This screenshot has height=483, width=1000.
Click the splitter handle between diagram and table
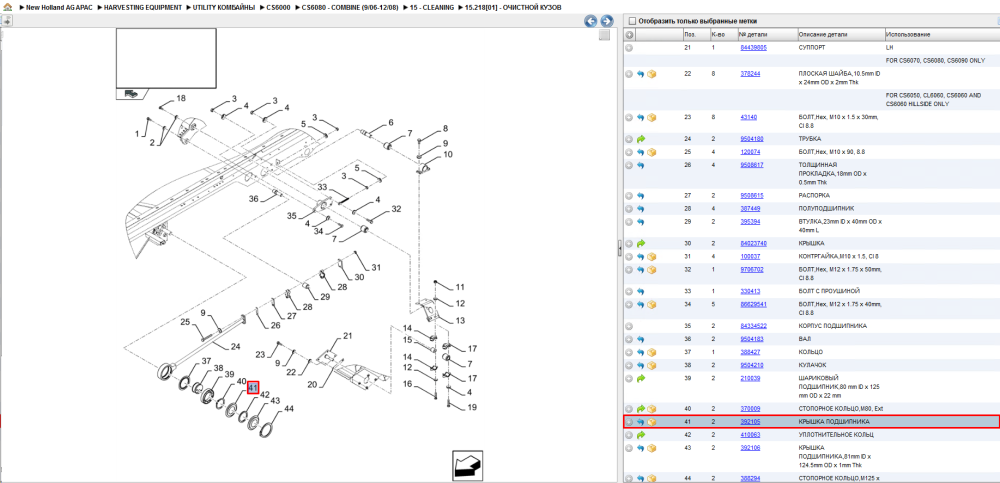619,249
